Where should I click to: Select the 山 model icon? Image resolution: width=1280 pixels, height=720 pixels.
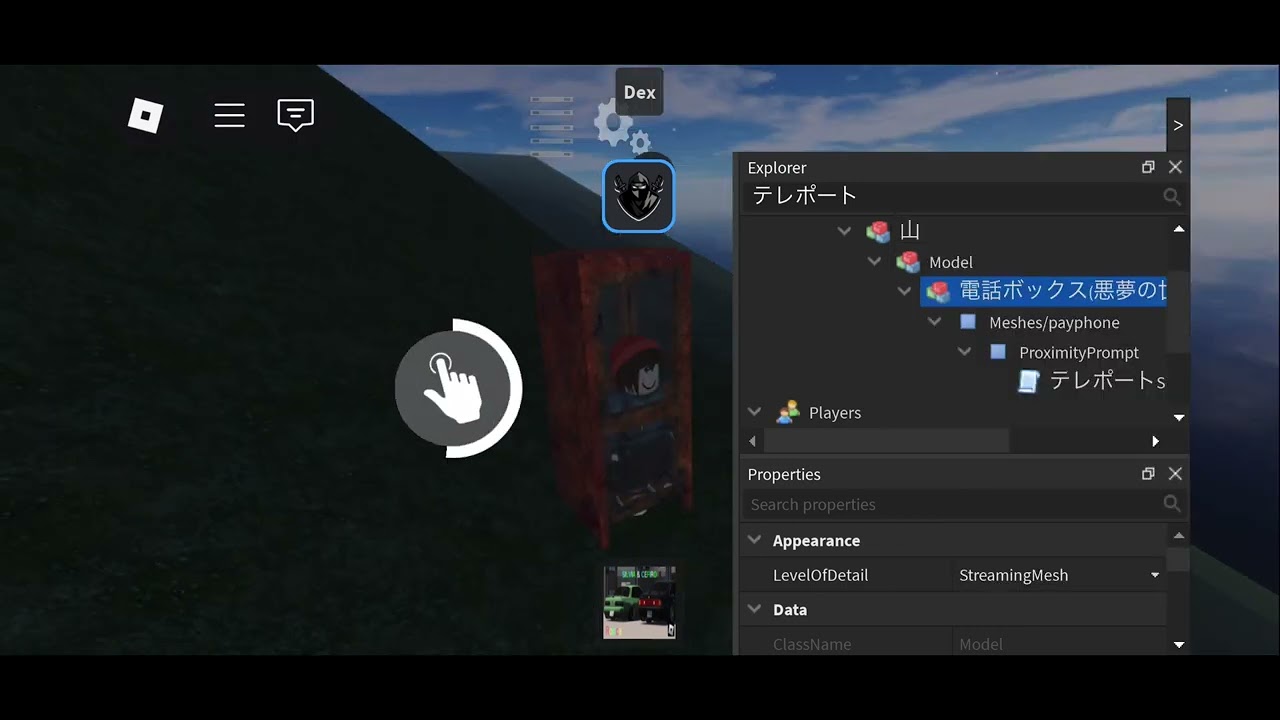click(878, 231)
